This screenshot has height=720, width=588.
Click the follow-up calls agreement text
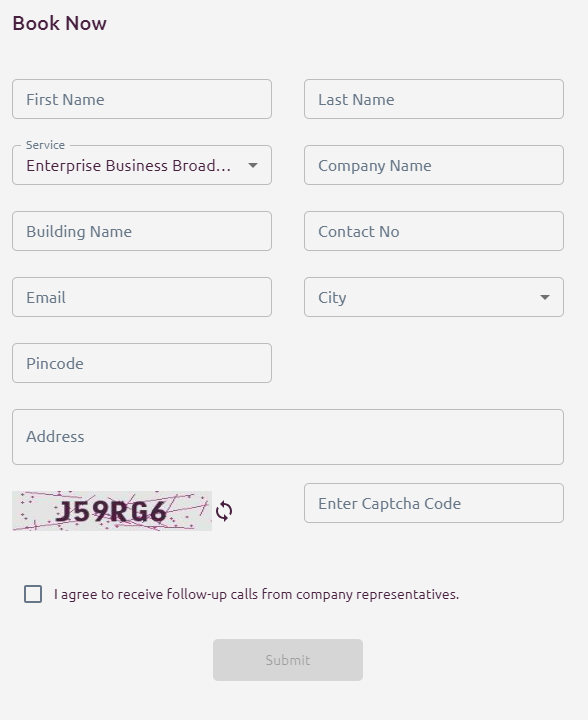coord(256,594)
